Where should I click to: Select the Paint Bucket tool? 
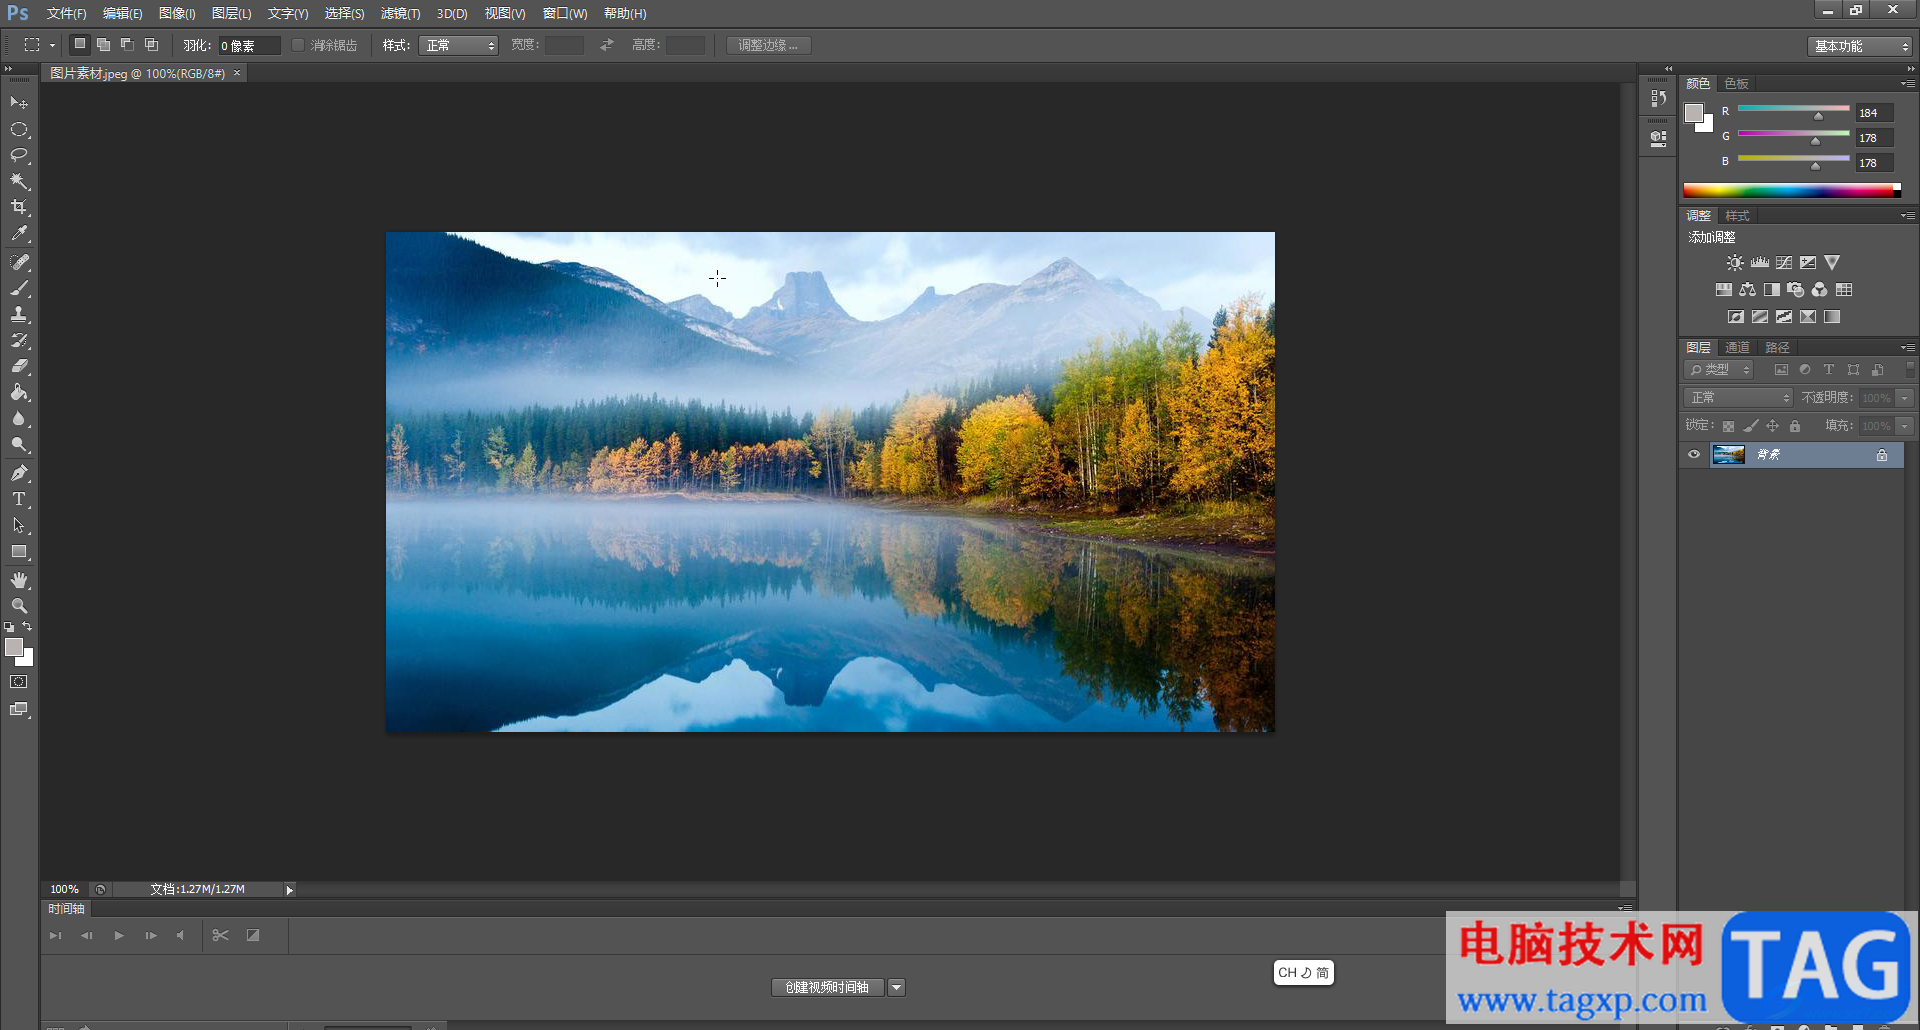pyautogui.click(x=19, y=392)
